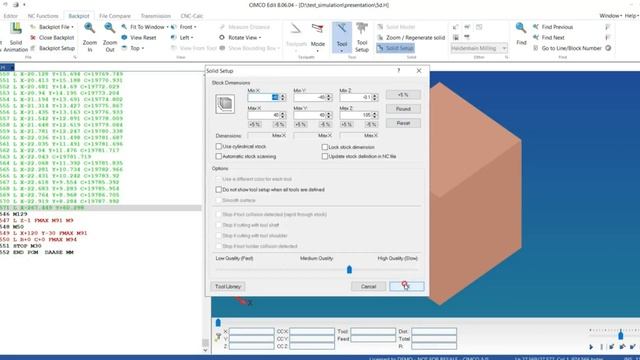Open Backplot Setup from the ribbon
The height and width of the screenshot is (360, 640).
pos(52,48)
